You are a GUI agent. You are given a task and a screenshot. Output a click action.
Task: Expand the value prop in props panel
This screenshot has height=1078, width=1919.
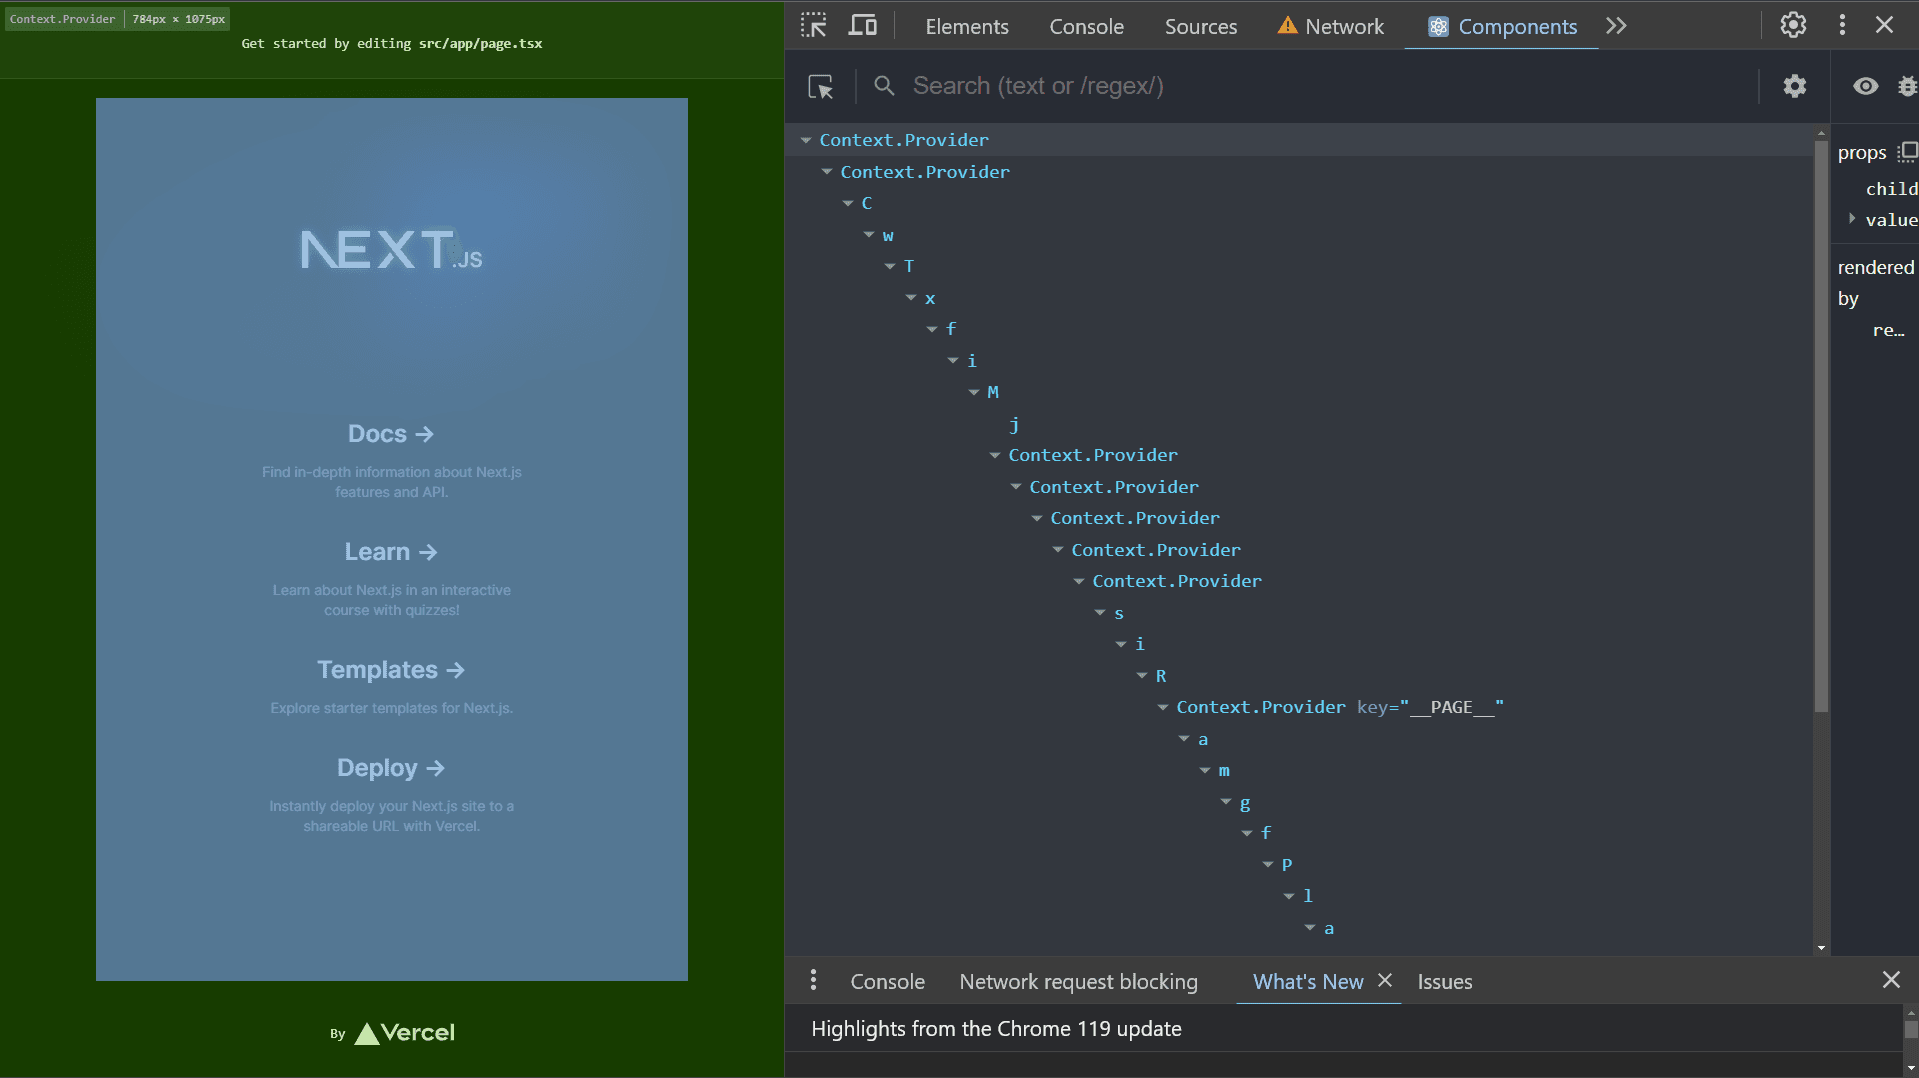tap(1852, 219)
